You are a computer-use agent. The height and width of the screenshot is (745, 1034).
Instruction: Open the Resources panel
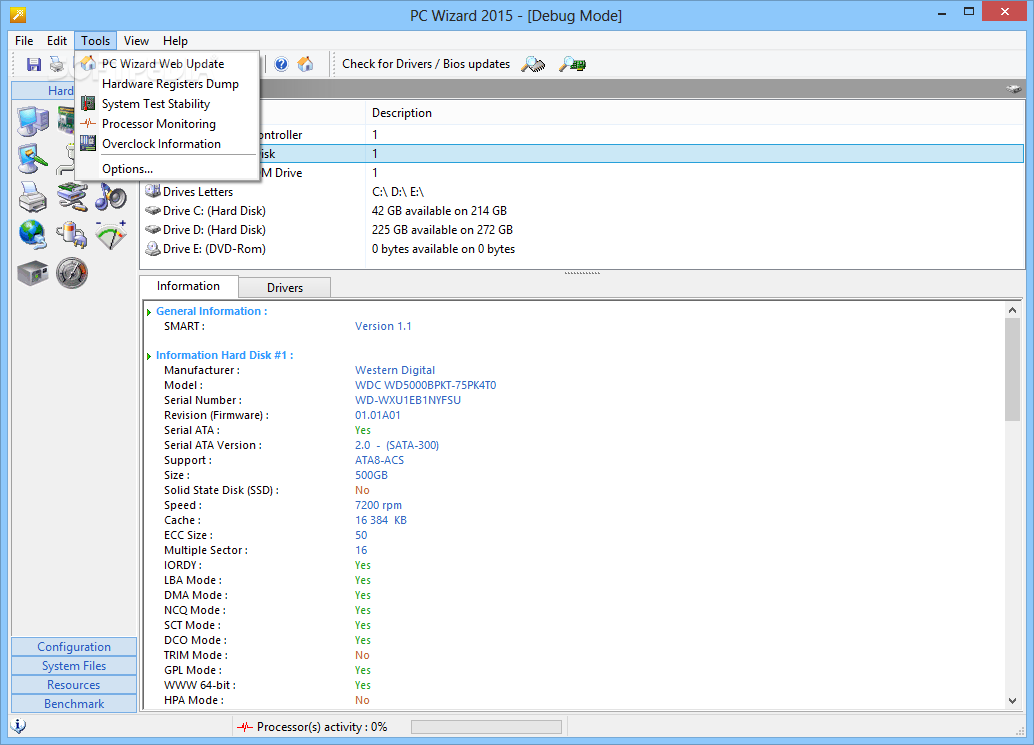point(74,685)
